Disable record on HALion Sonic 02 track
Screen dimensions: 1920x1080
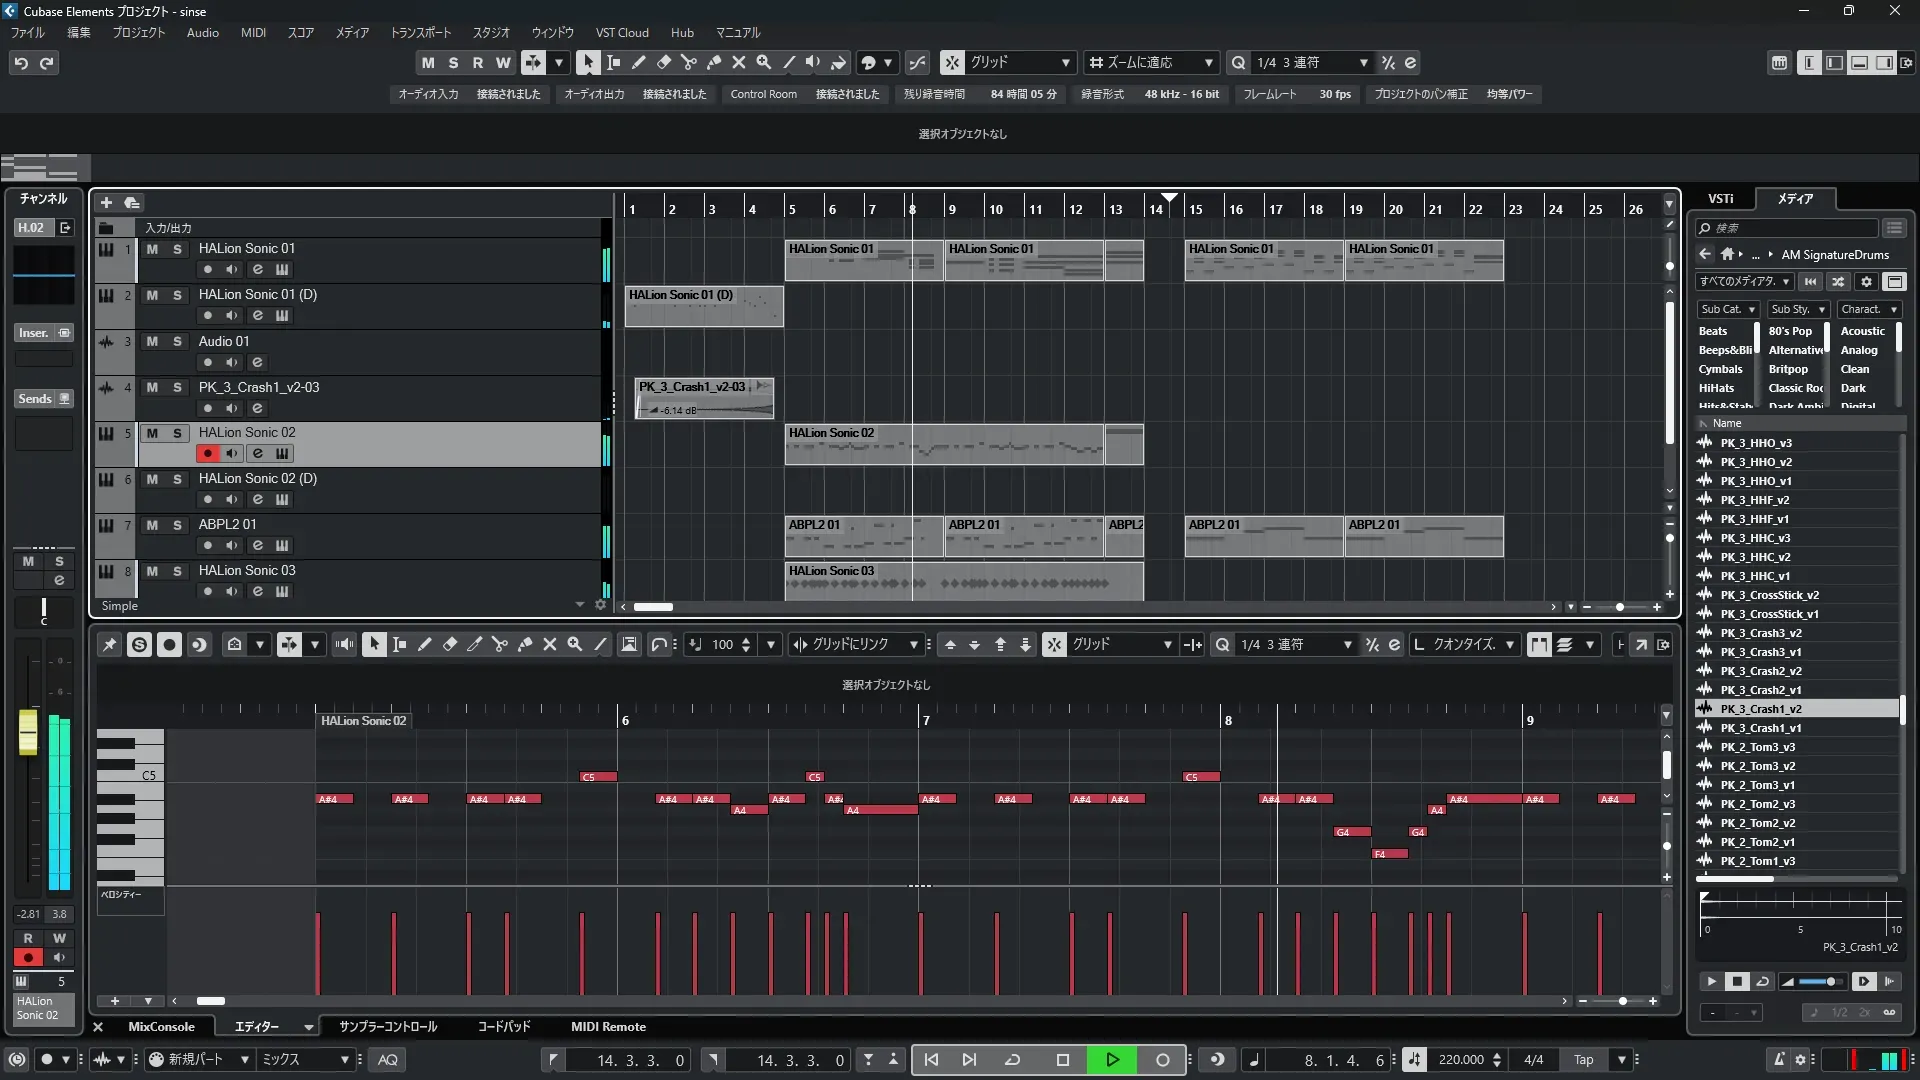[207, 454]
